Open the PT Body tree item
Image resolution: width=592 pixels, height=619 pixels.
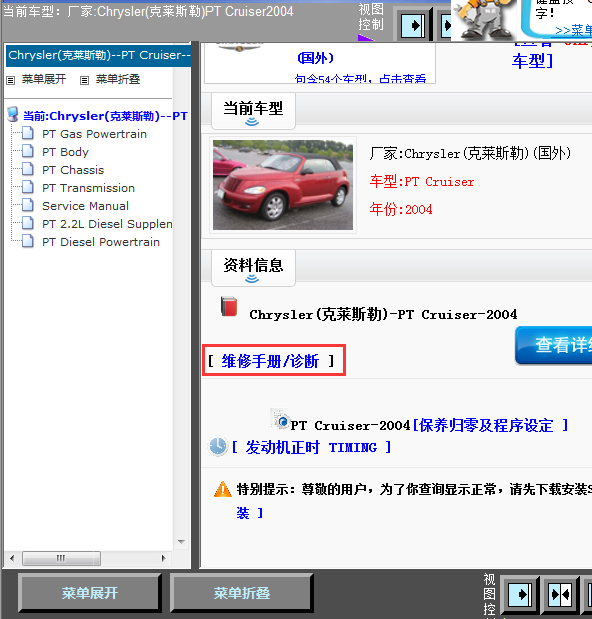point(65,152)
